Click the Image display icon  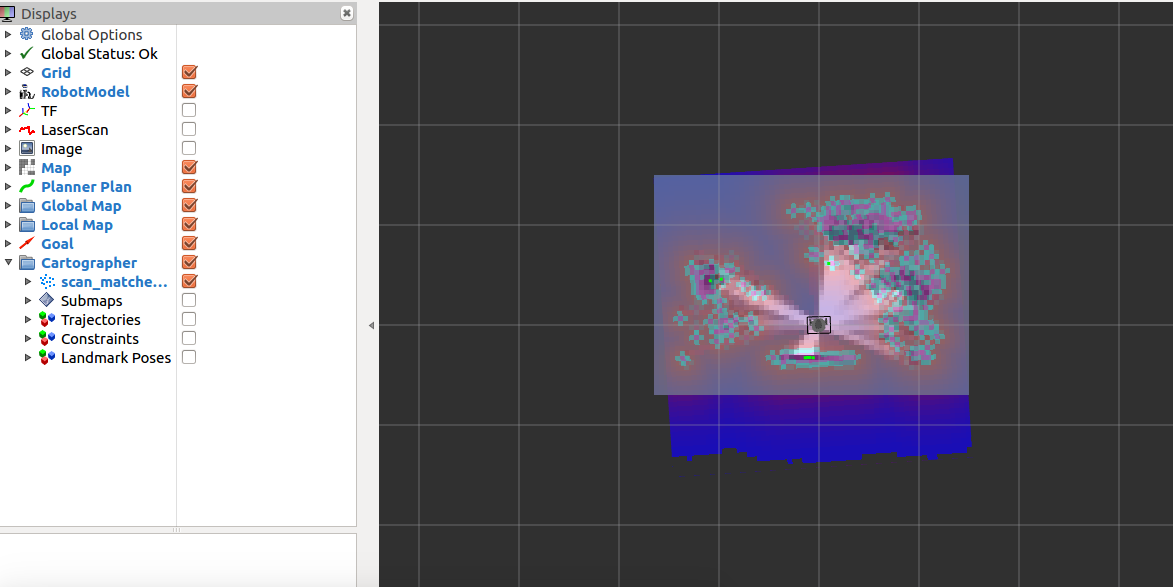click(26, 148)
